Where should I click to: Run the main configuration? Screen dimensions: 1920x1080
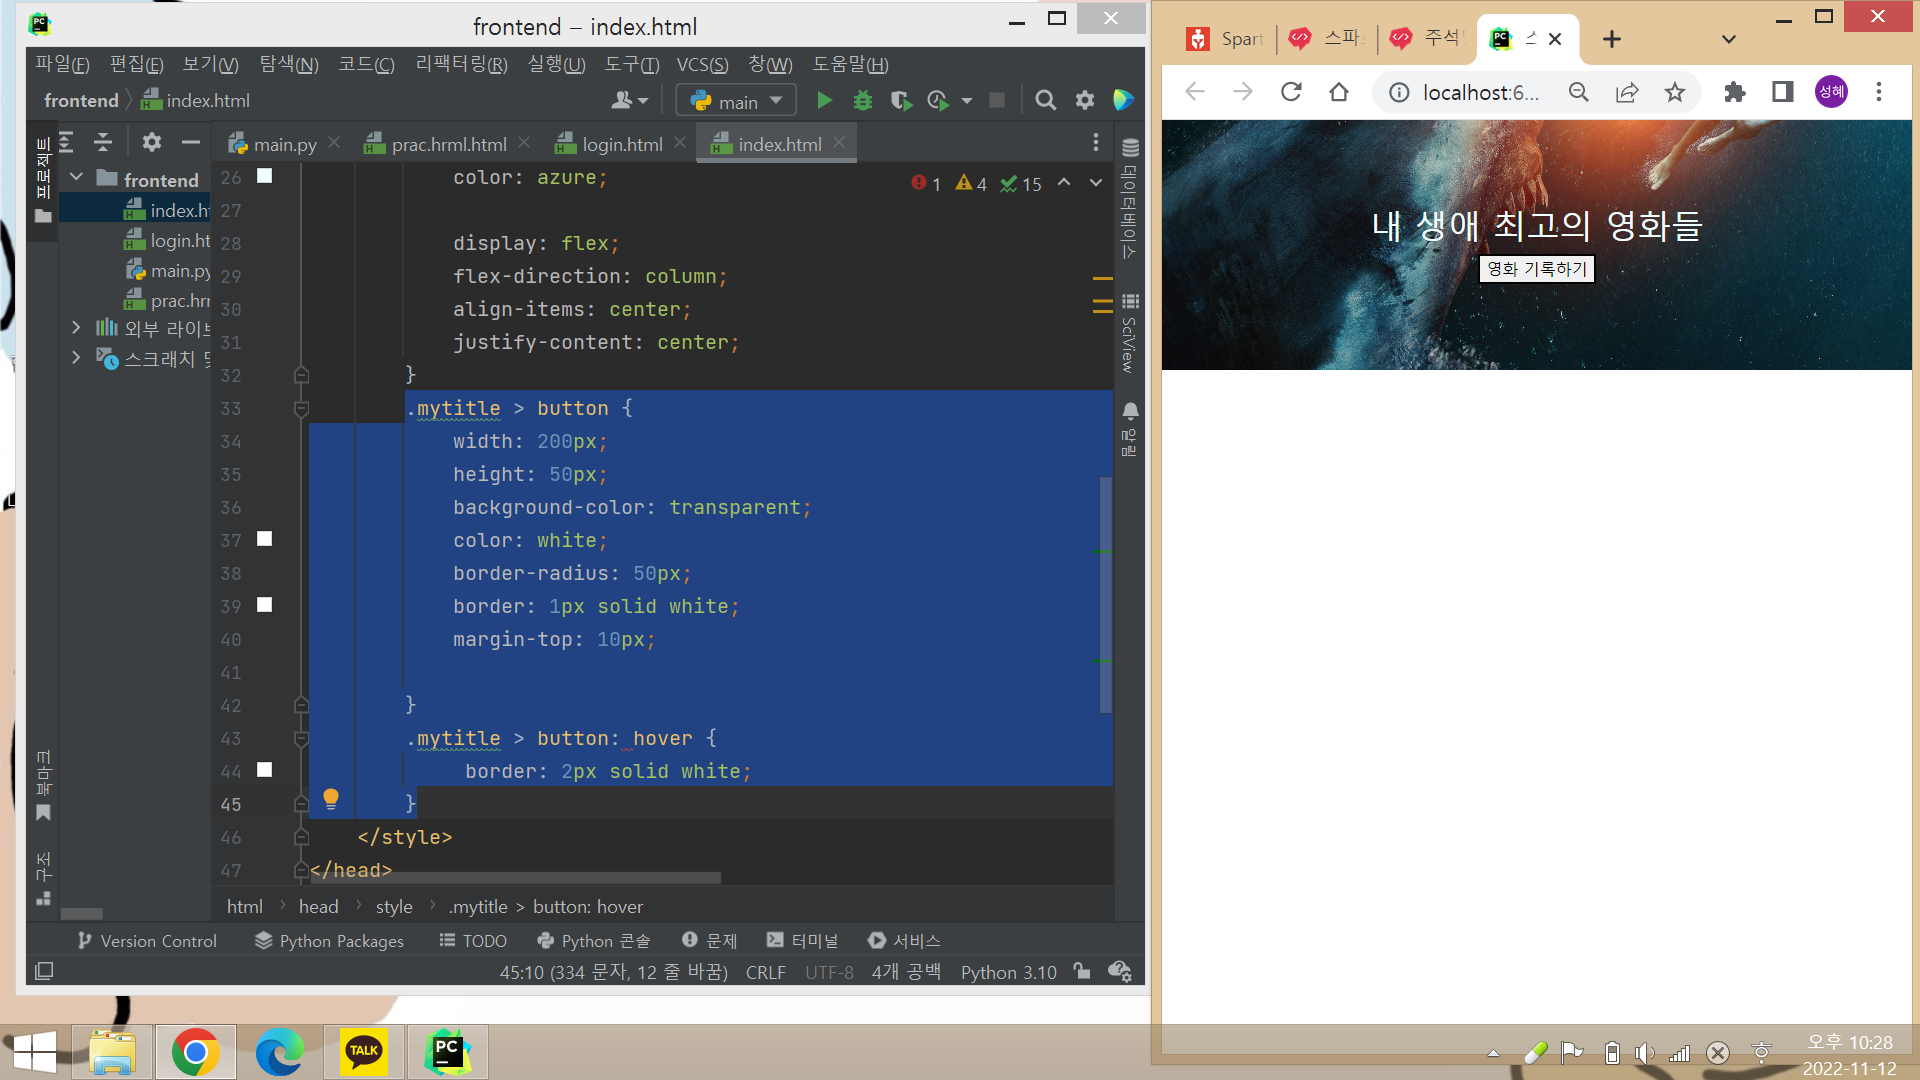[824, 100]
